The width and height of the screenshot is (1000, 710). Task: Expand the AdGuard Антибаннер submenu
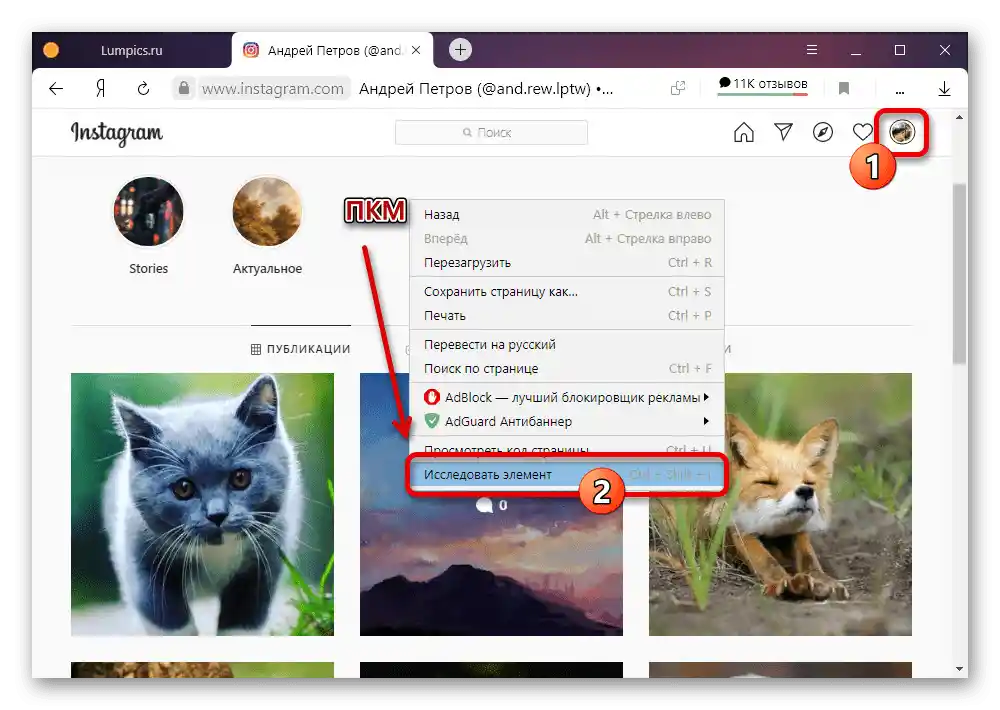[567, 422]
